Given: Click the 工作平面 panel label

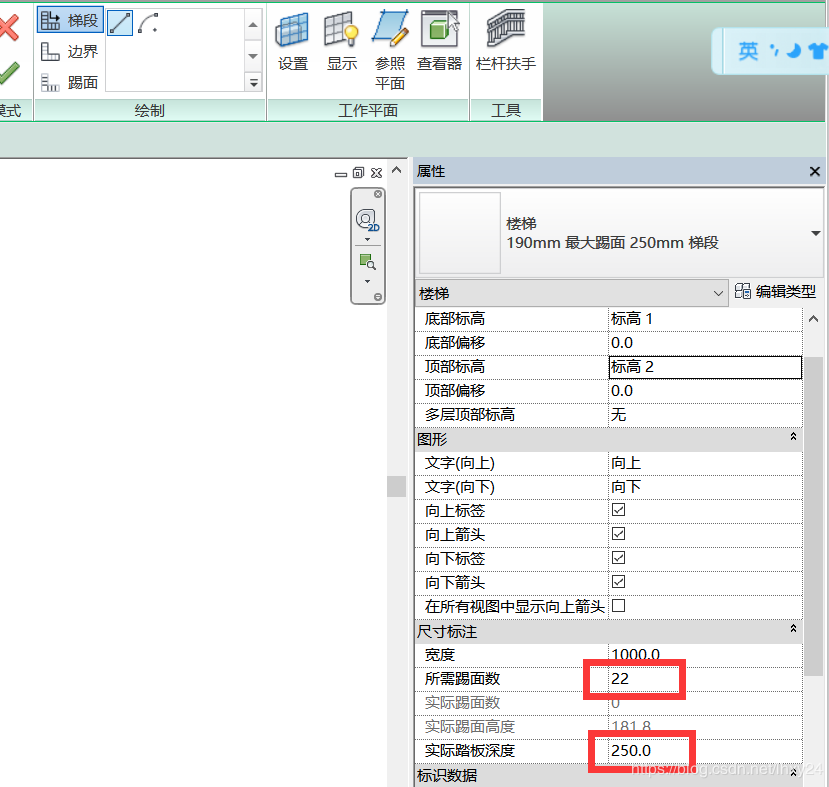Looking at the screenshot, I should tap(368, 110).
